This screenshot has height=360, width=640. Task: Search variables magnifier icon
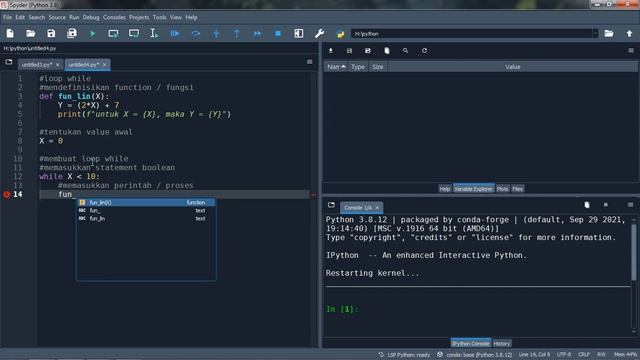405,51
